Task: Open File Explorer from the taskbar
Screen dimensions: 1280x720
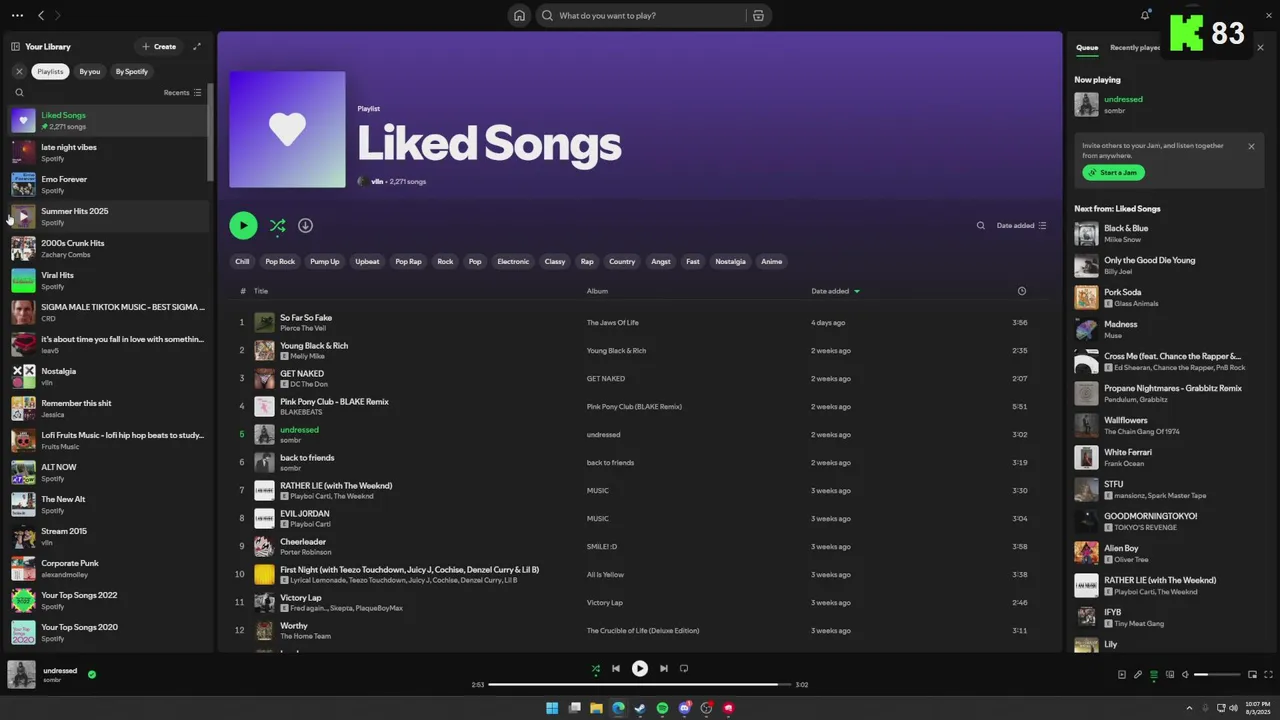Action: pos(596,708)
